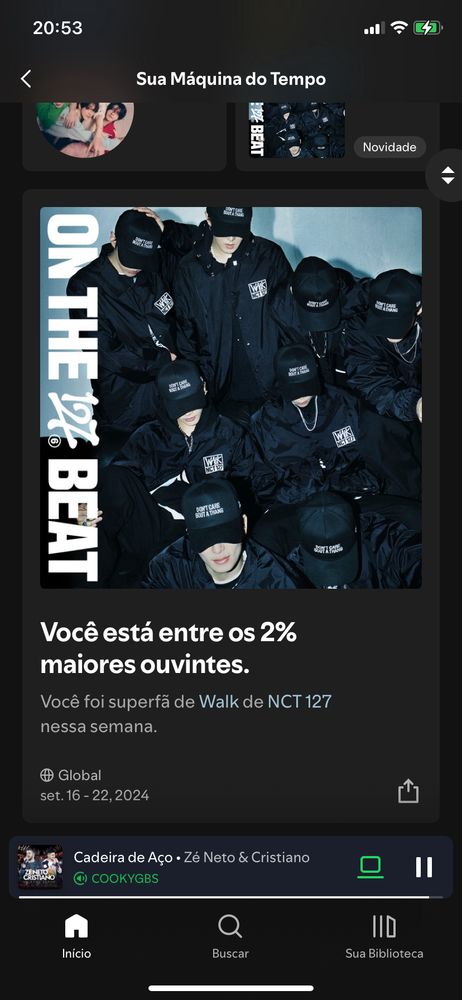Image resolution: width=462 pixels, height=1000 pixels.
Task: Tap the battery charging status icon
Action: (x=427, y=27)
